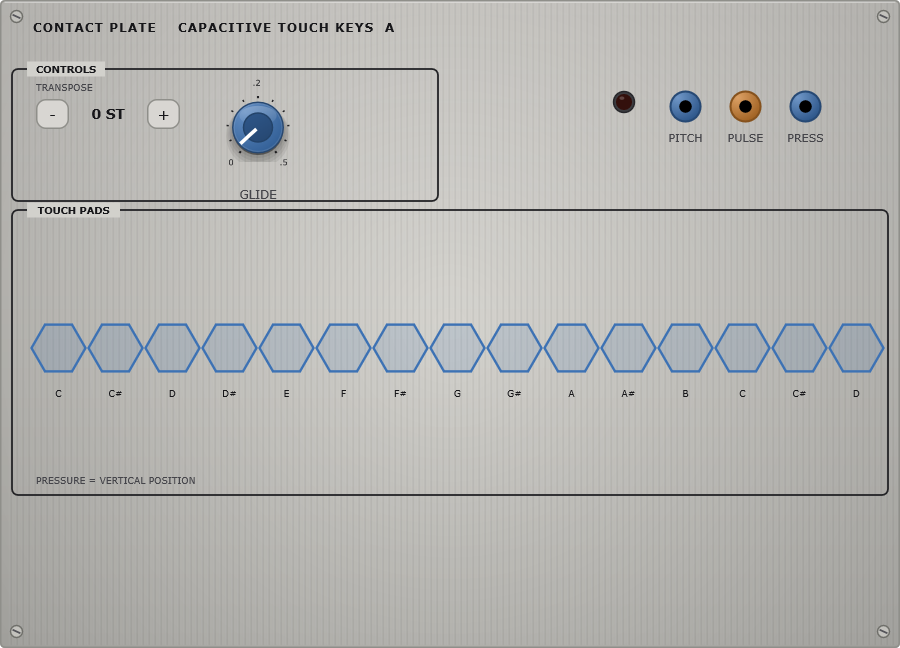Click the 0 marking beside glide knob
This screenshot has width=900, height=648.
pos(231,162)
